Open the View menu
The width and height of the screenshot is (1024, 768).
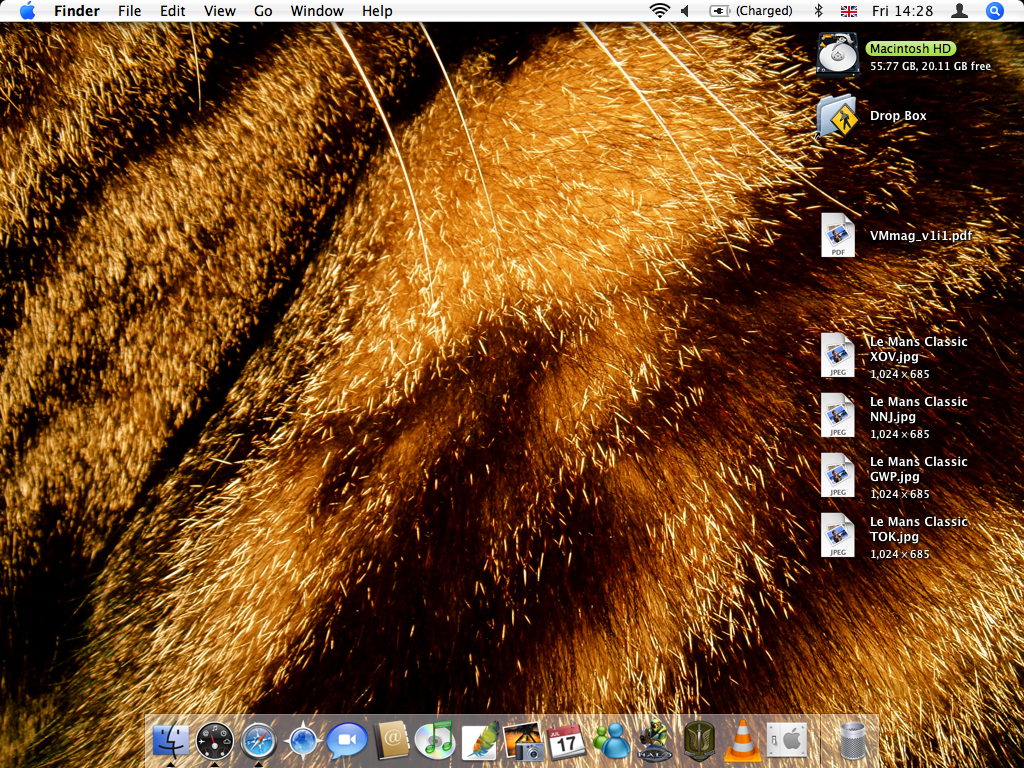click(x=219, y=11)
